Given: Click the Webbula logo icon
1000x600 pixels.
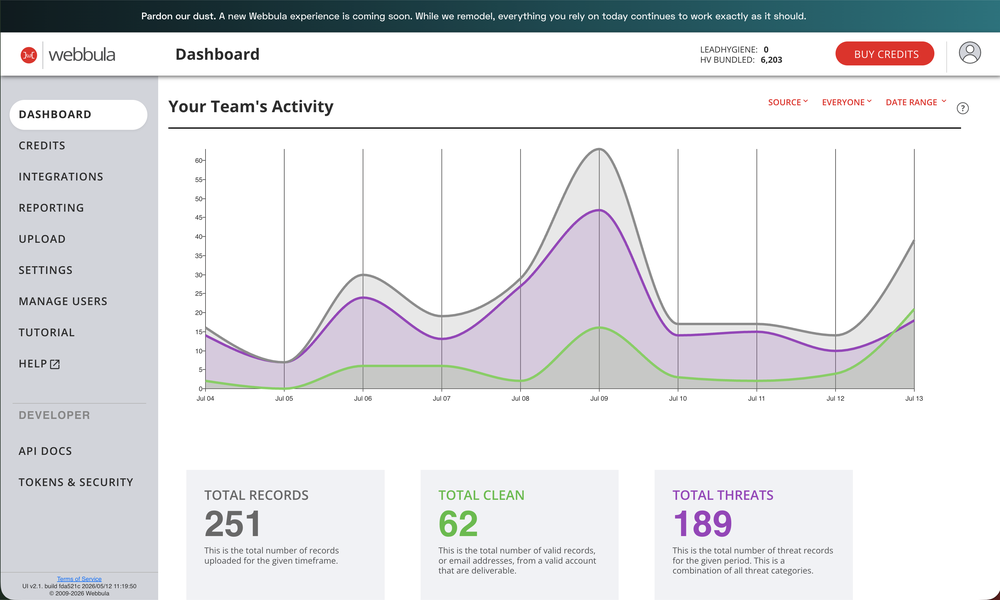Looking at the screenshot, I should [x=29, y=55].
